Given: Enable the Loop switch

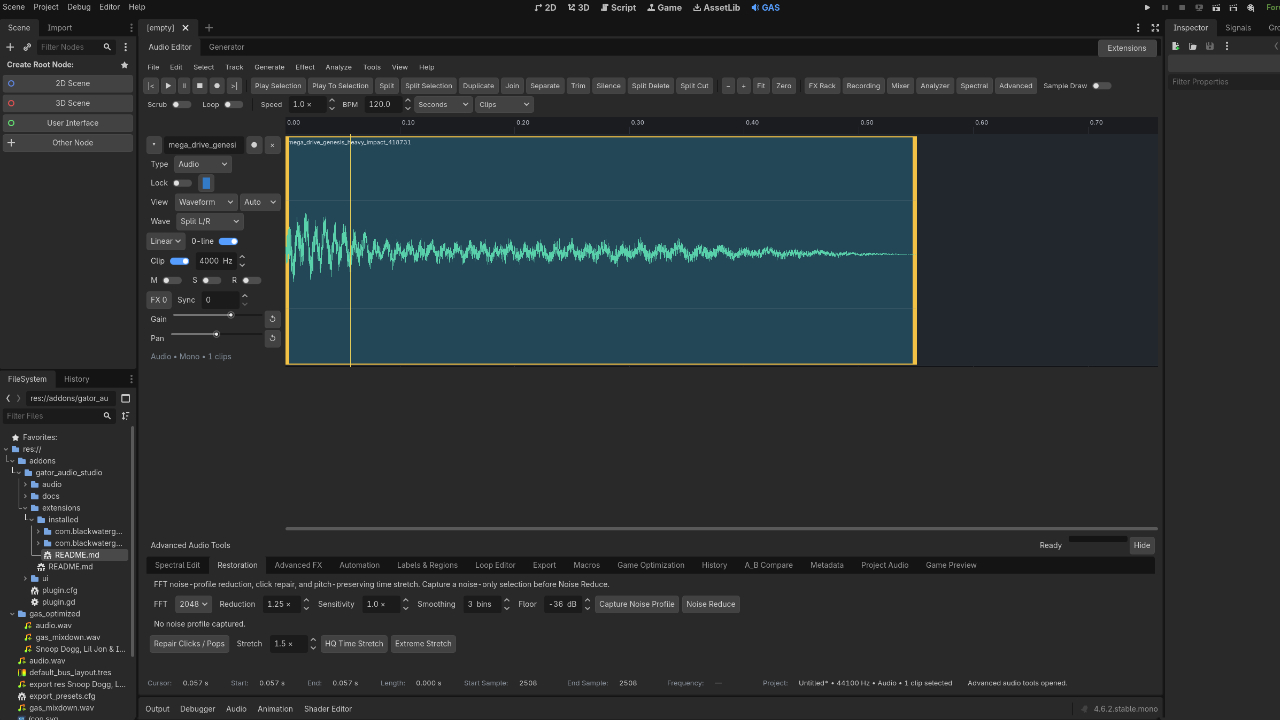Looking at the screenshot, I should pyautogui.click(x=233, y=104).
